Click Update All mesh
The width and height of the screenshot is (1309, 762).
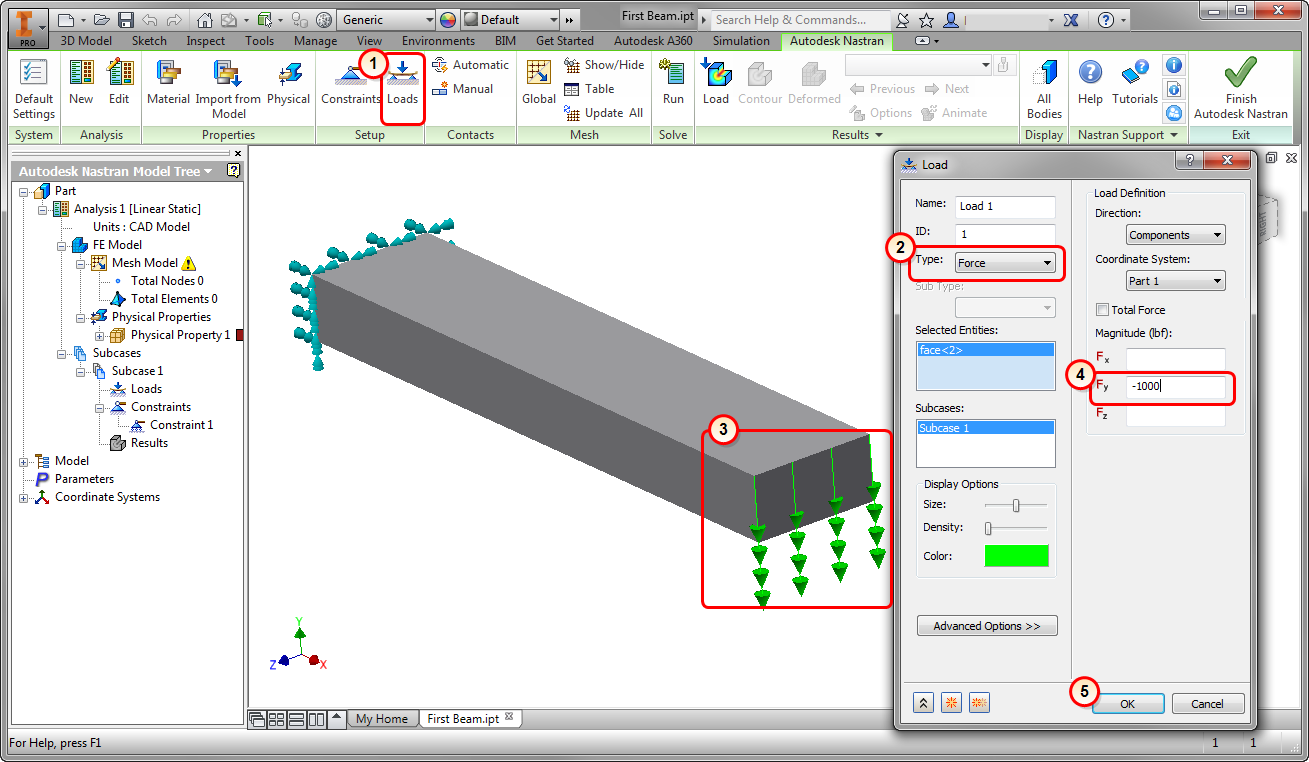click(604, 113)
